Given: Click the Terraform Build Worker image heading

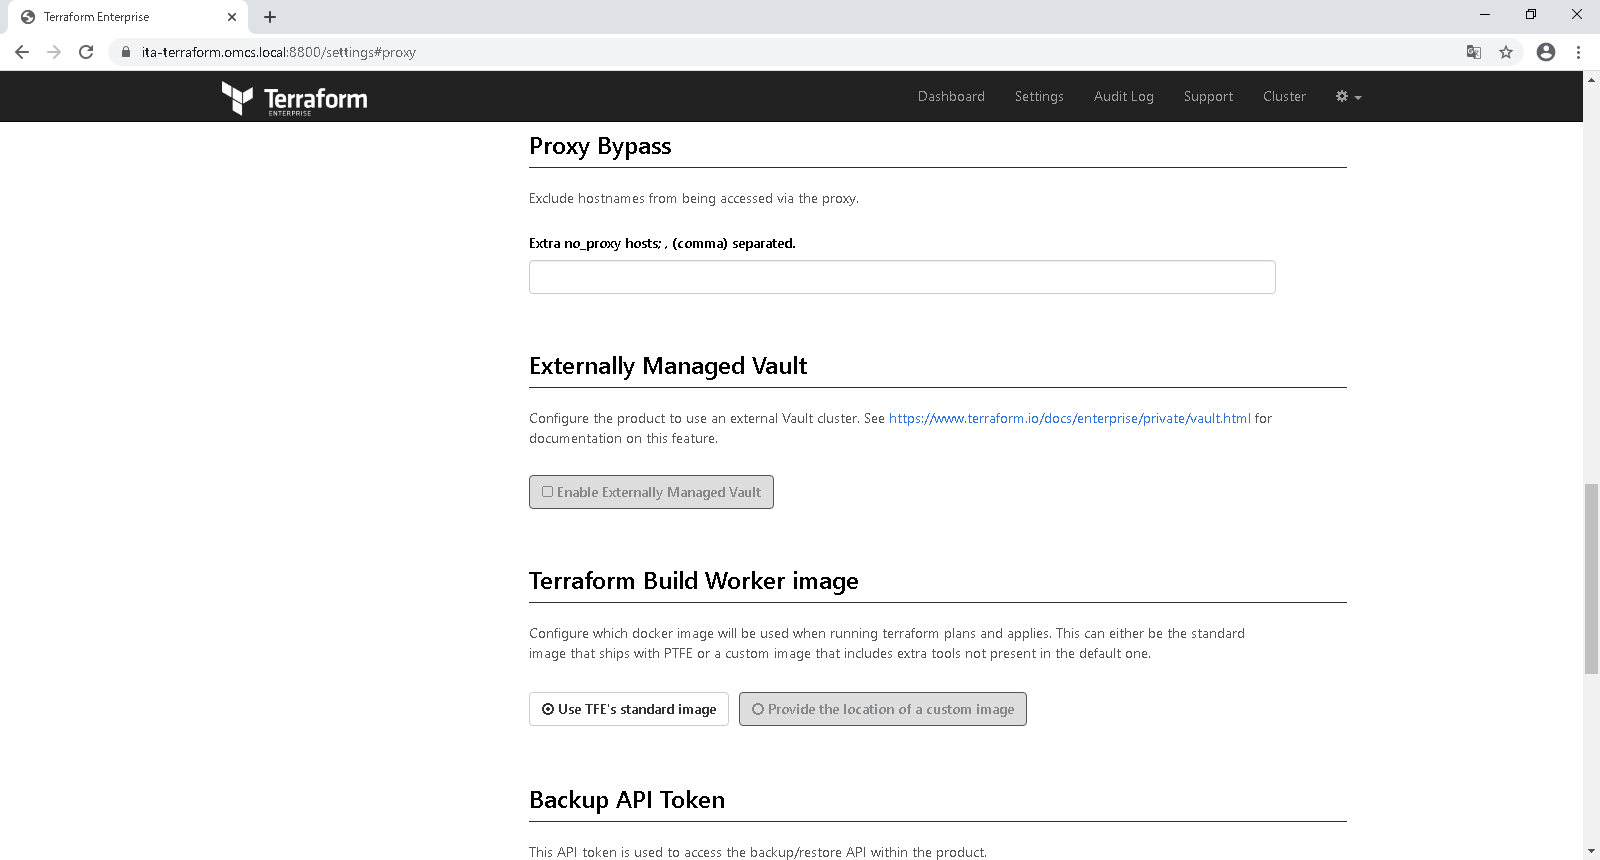Looking at the screenshot, I should pos(694,581).
